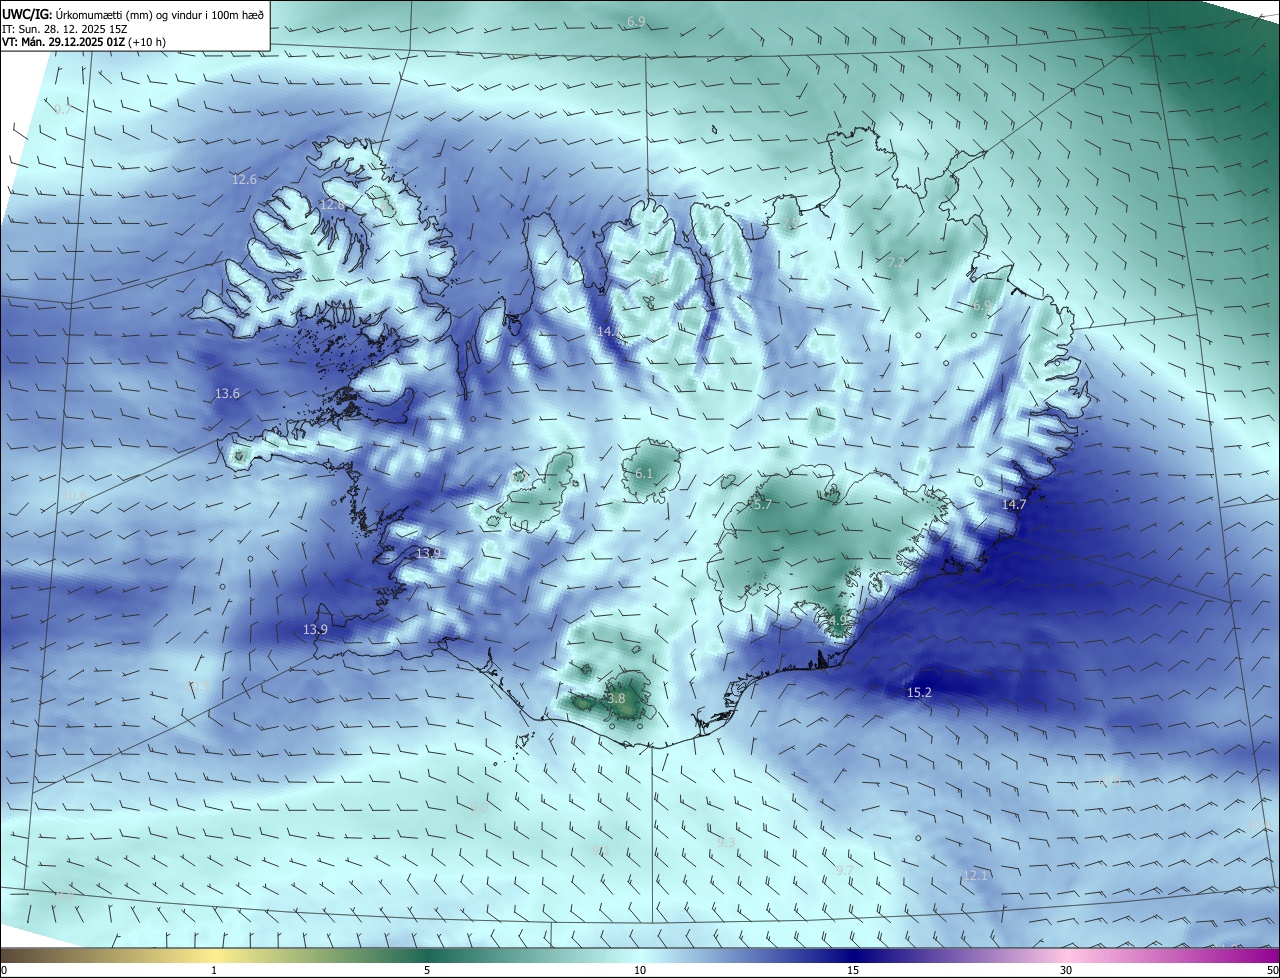The width and height of the screenshot is (1280, 978).
Task: Click the 5.7 value label on Vatnajökull
Action: 762,505
